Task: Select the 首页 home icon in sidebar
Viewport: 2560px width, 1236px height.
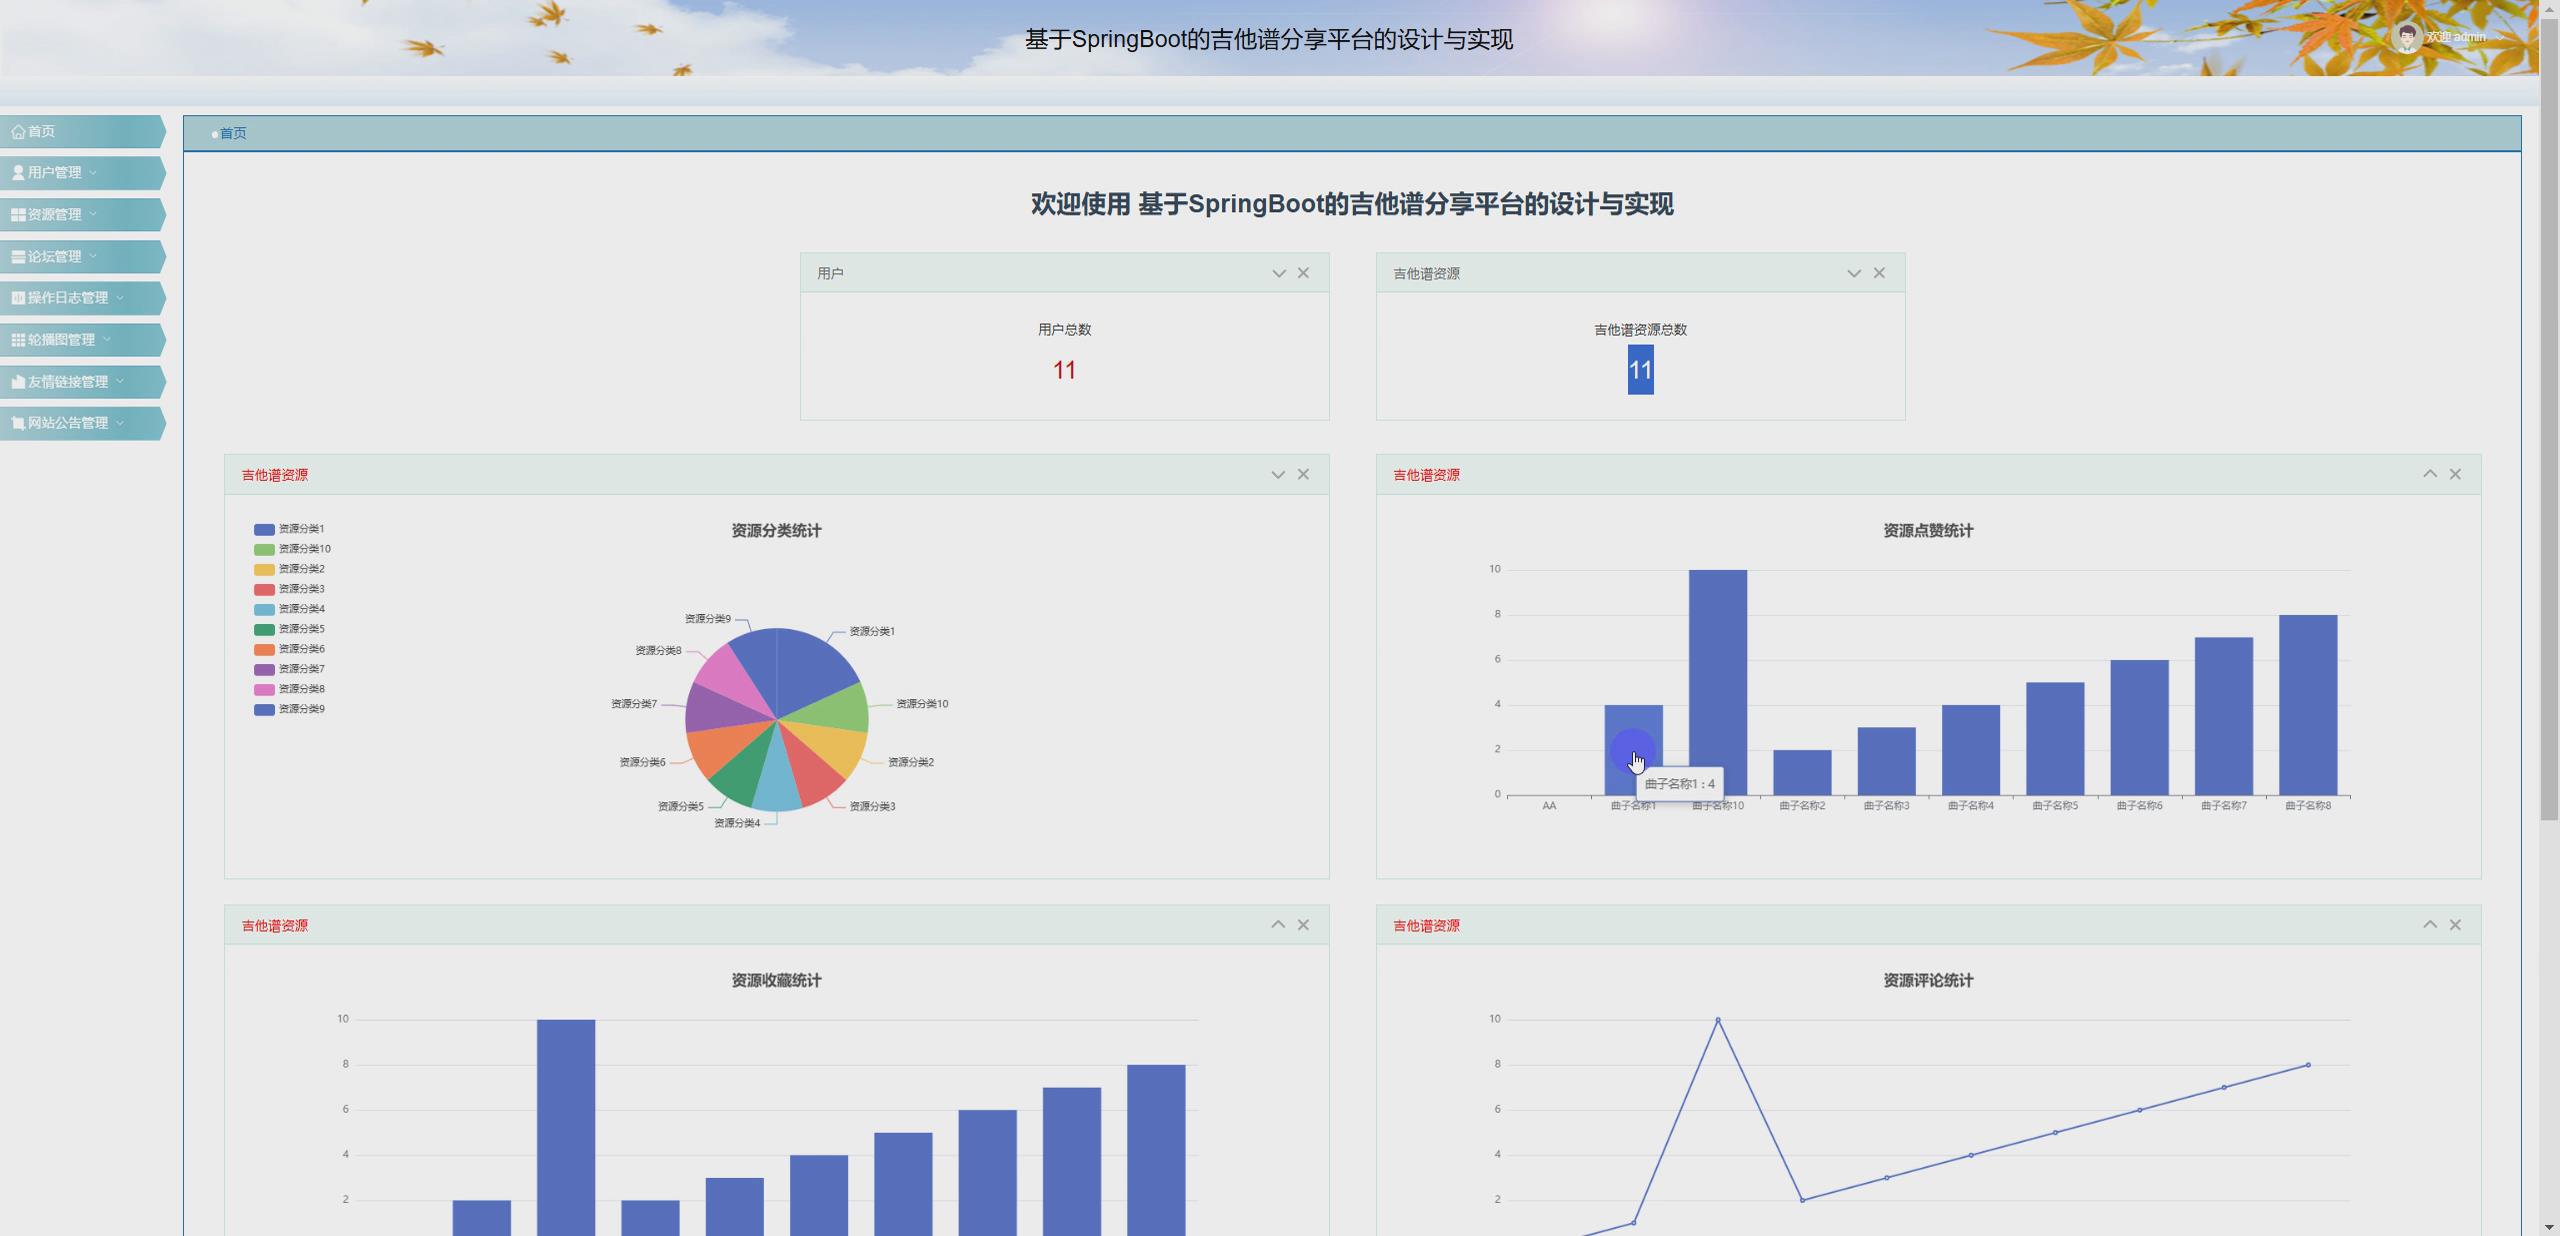Action: (x=18, y=132)
